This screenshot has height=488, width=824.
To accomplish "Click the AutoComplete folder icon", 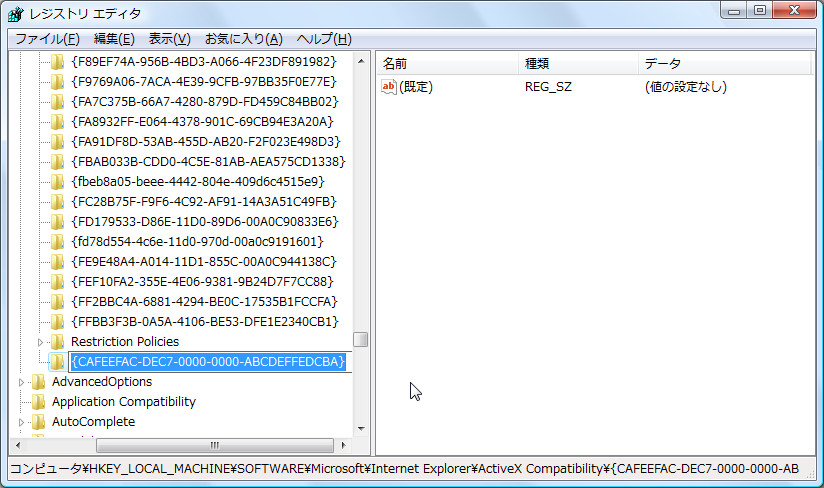I will point(38,422).
